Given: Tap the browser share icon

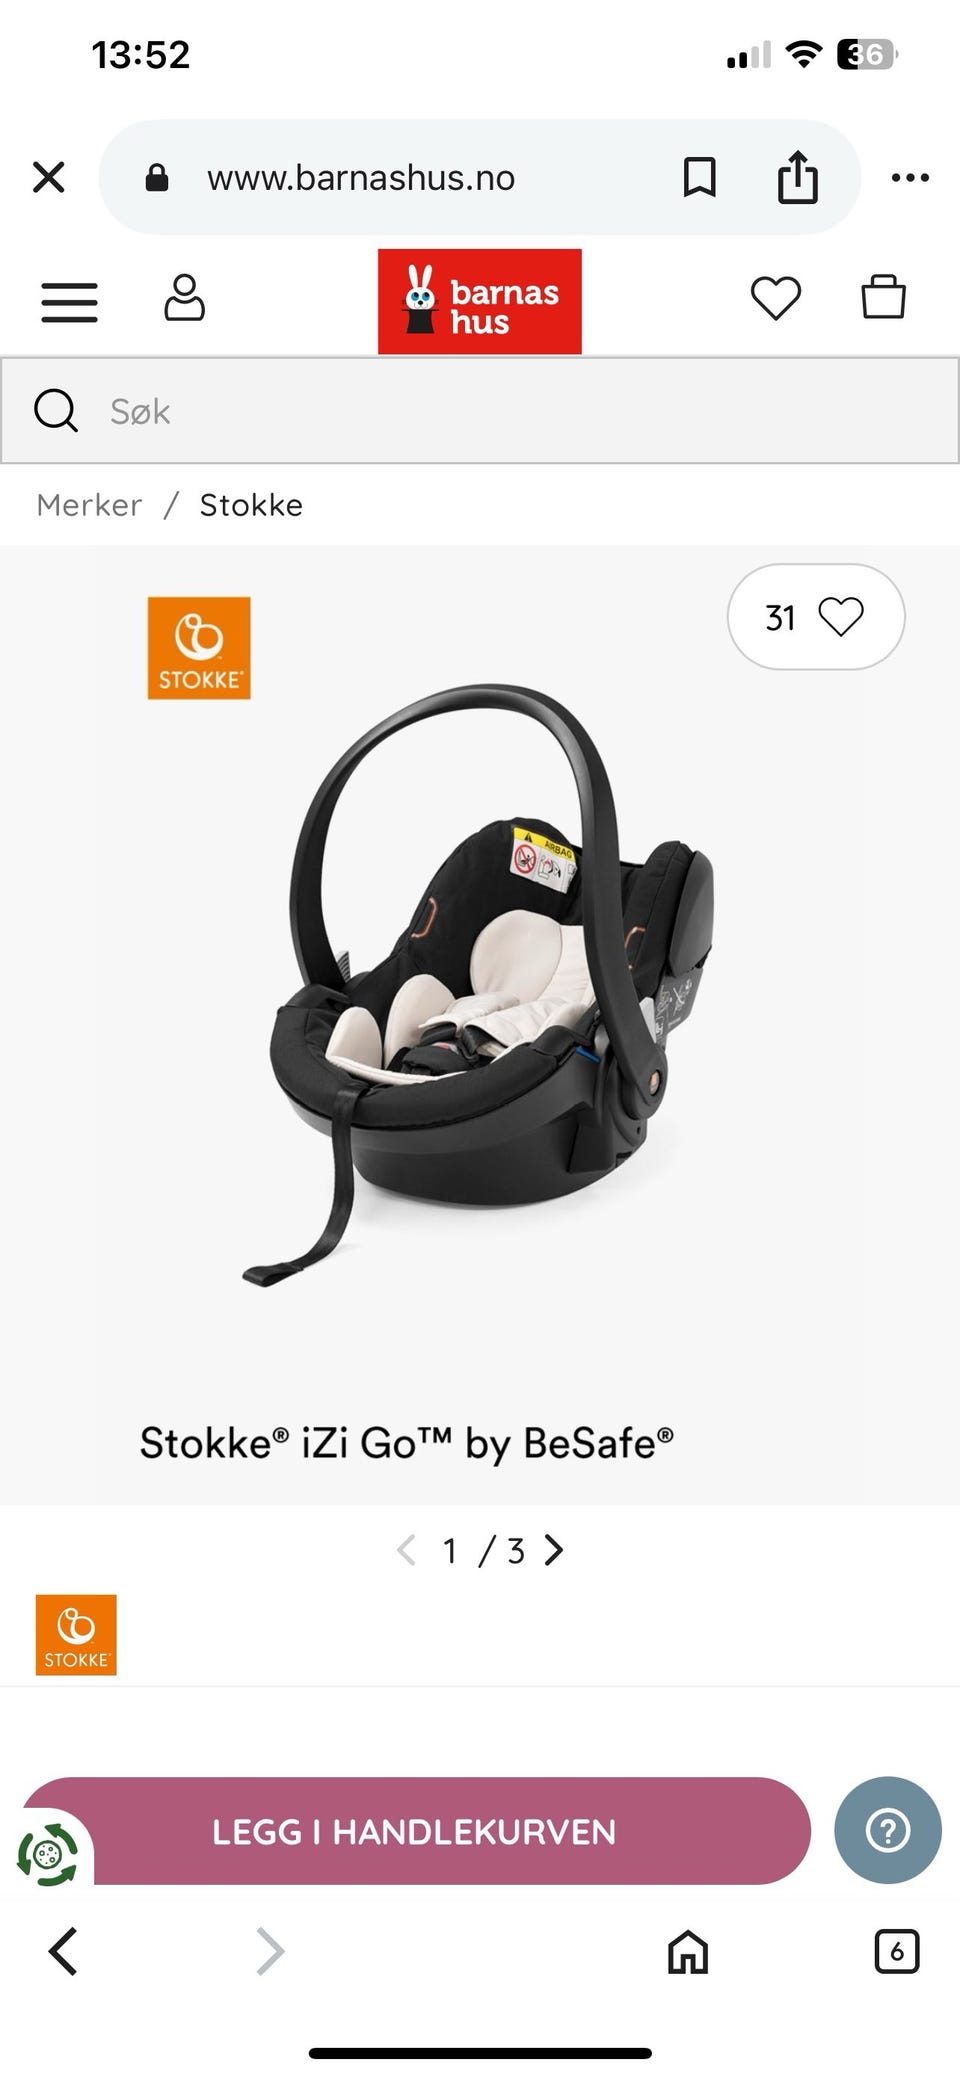Looking at the screenshot, I should pyautogui.click(x=797, y=177).
